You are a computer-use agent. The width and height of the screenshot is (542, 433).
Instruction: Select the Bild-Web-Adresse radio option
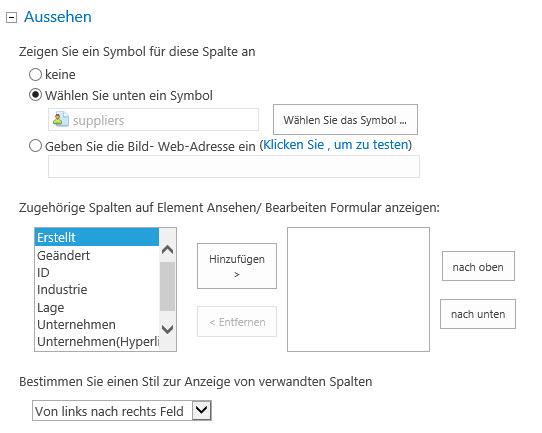(x=35, y=146)
